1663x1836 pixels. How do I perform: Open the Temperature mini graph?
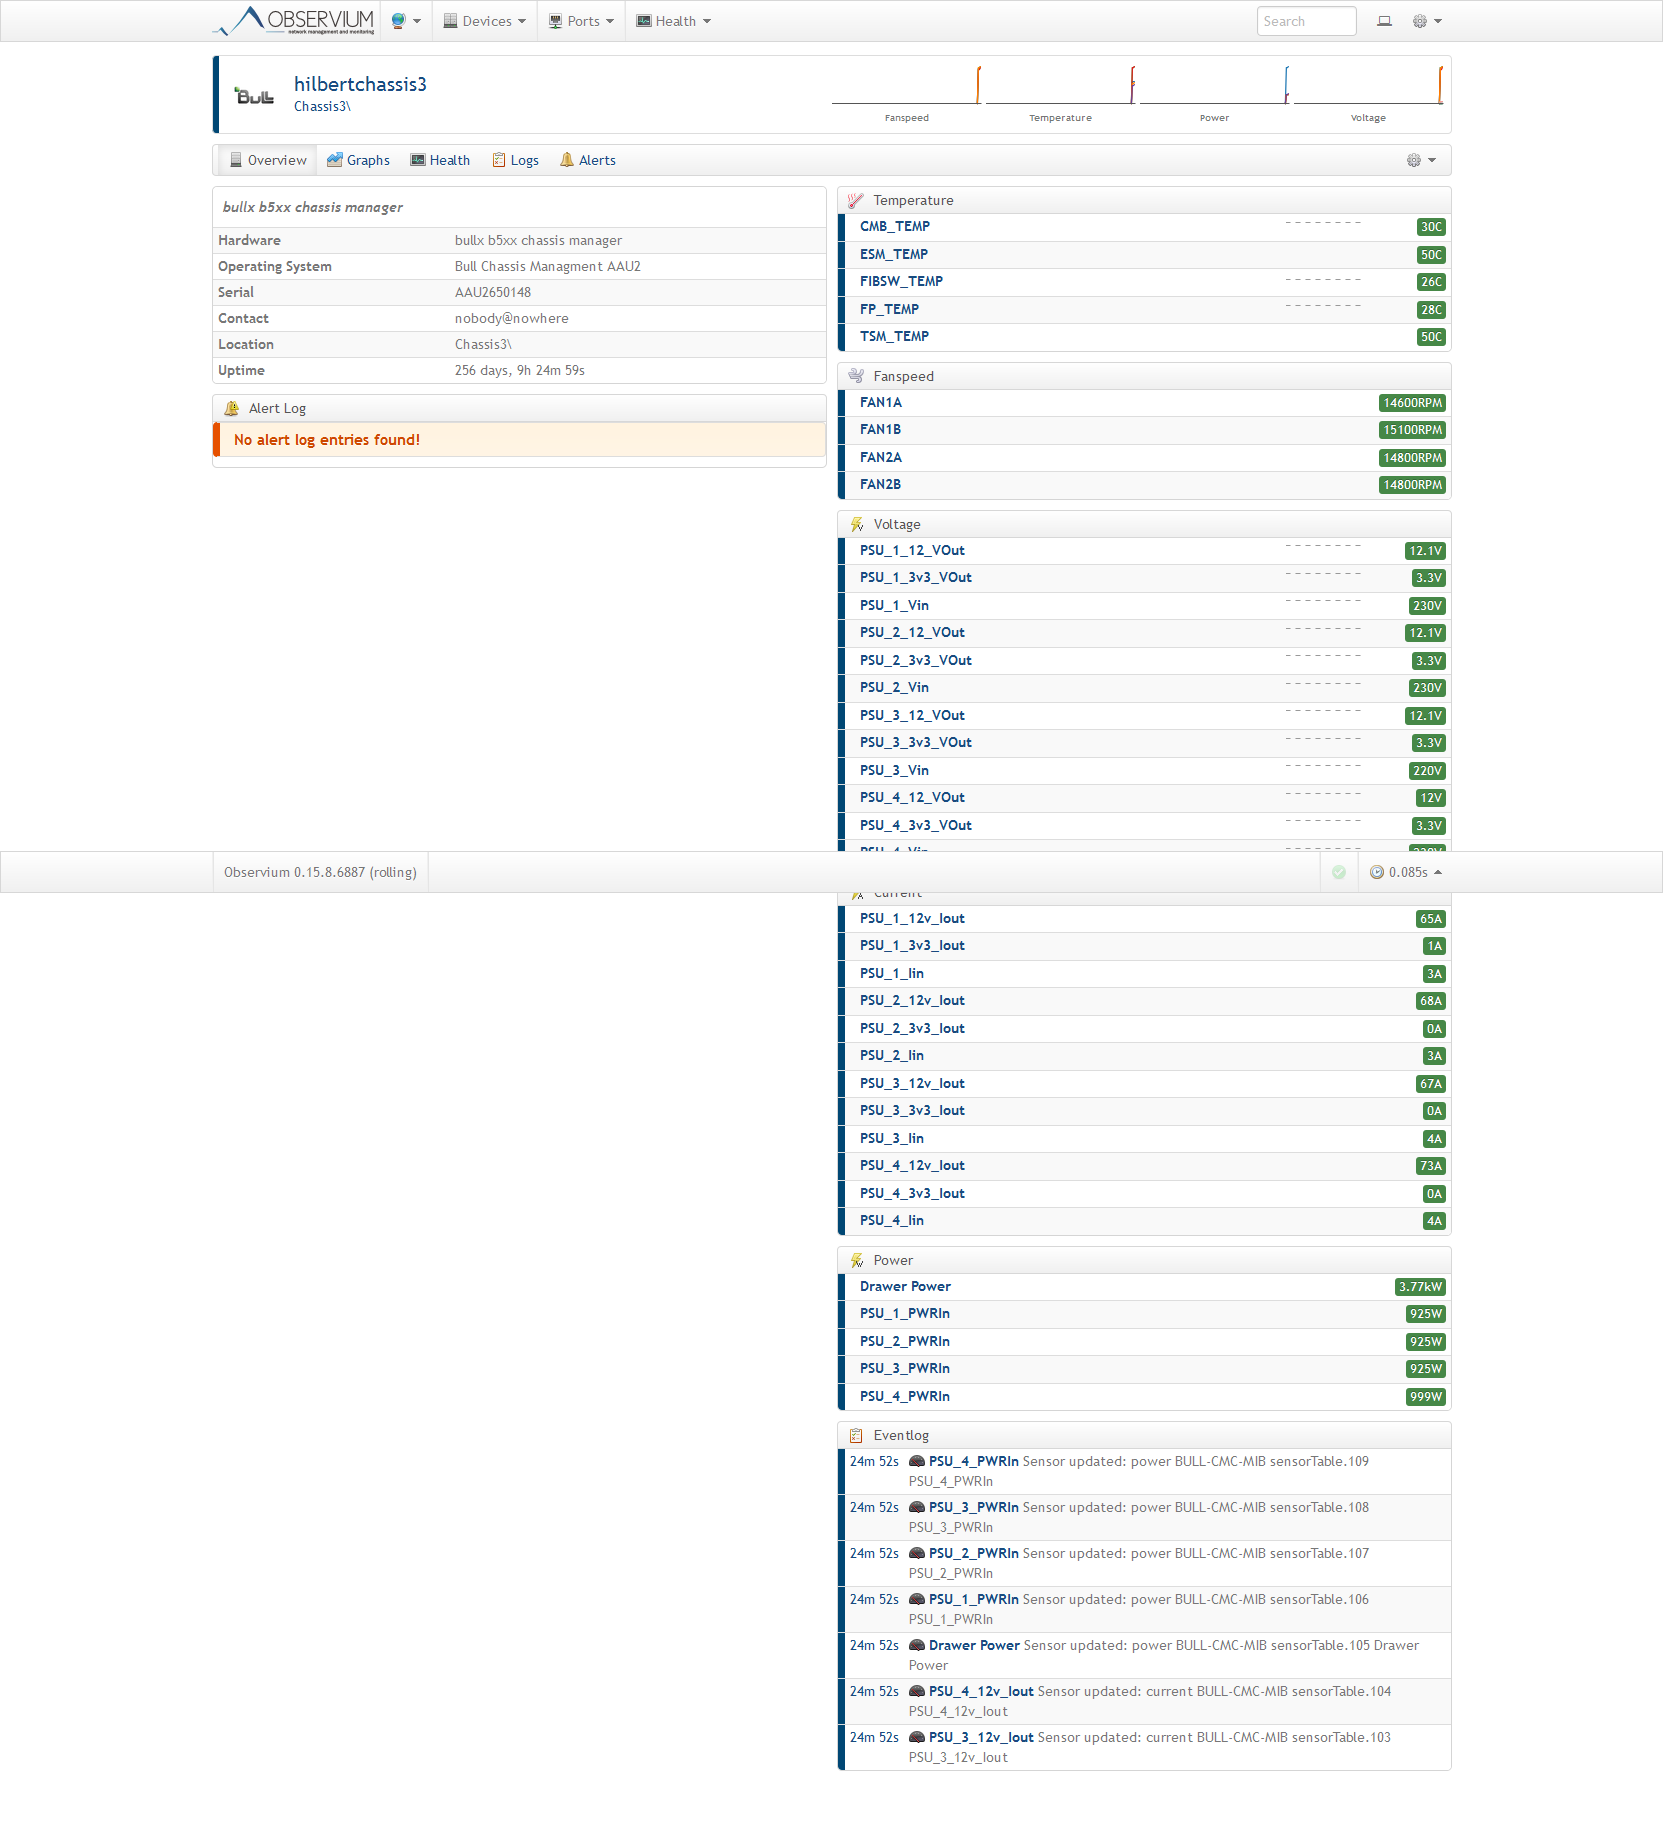click(x=1061, y=94)
